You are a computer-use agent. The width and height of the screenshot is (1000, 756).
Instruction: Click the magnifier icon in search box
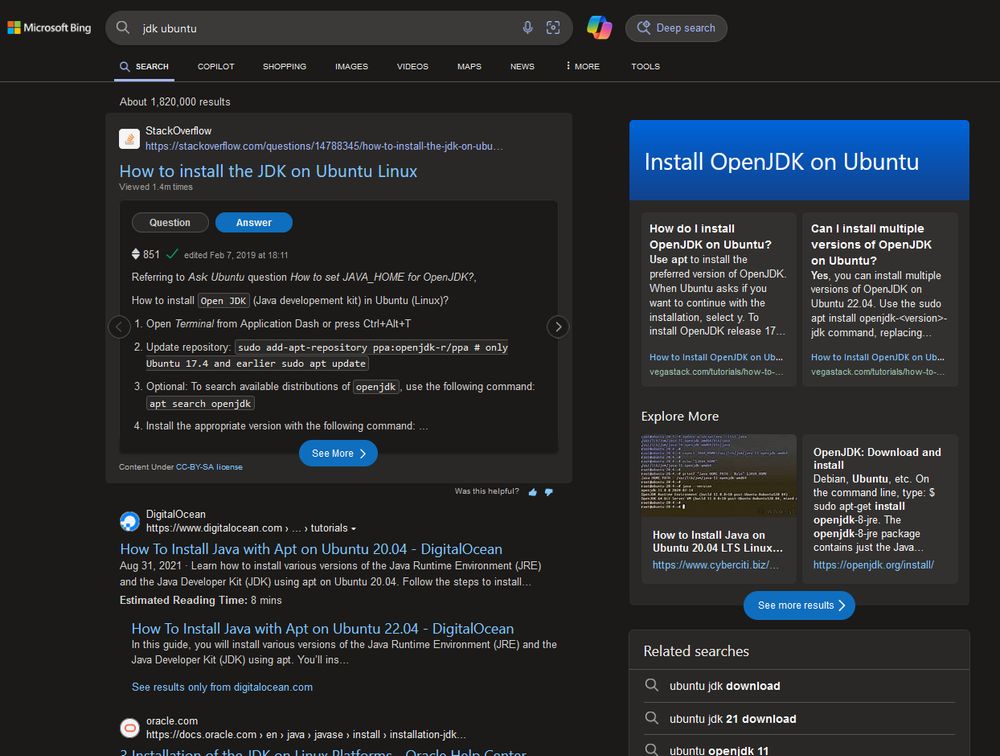tap(123, 27)
